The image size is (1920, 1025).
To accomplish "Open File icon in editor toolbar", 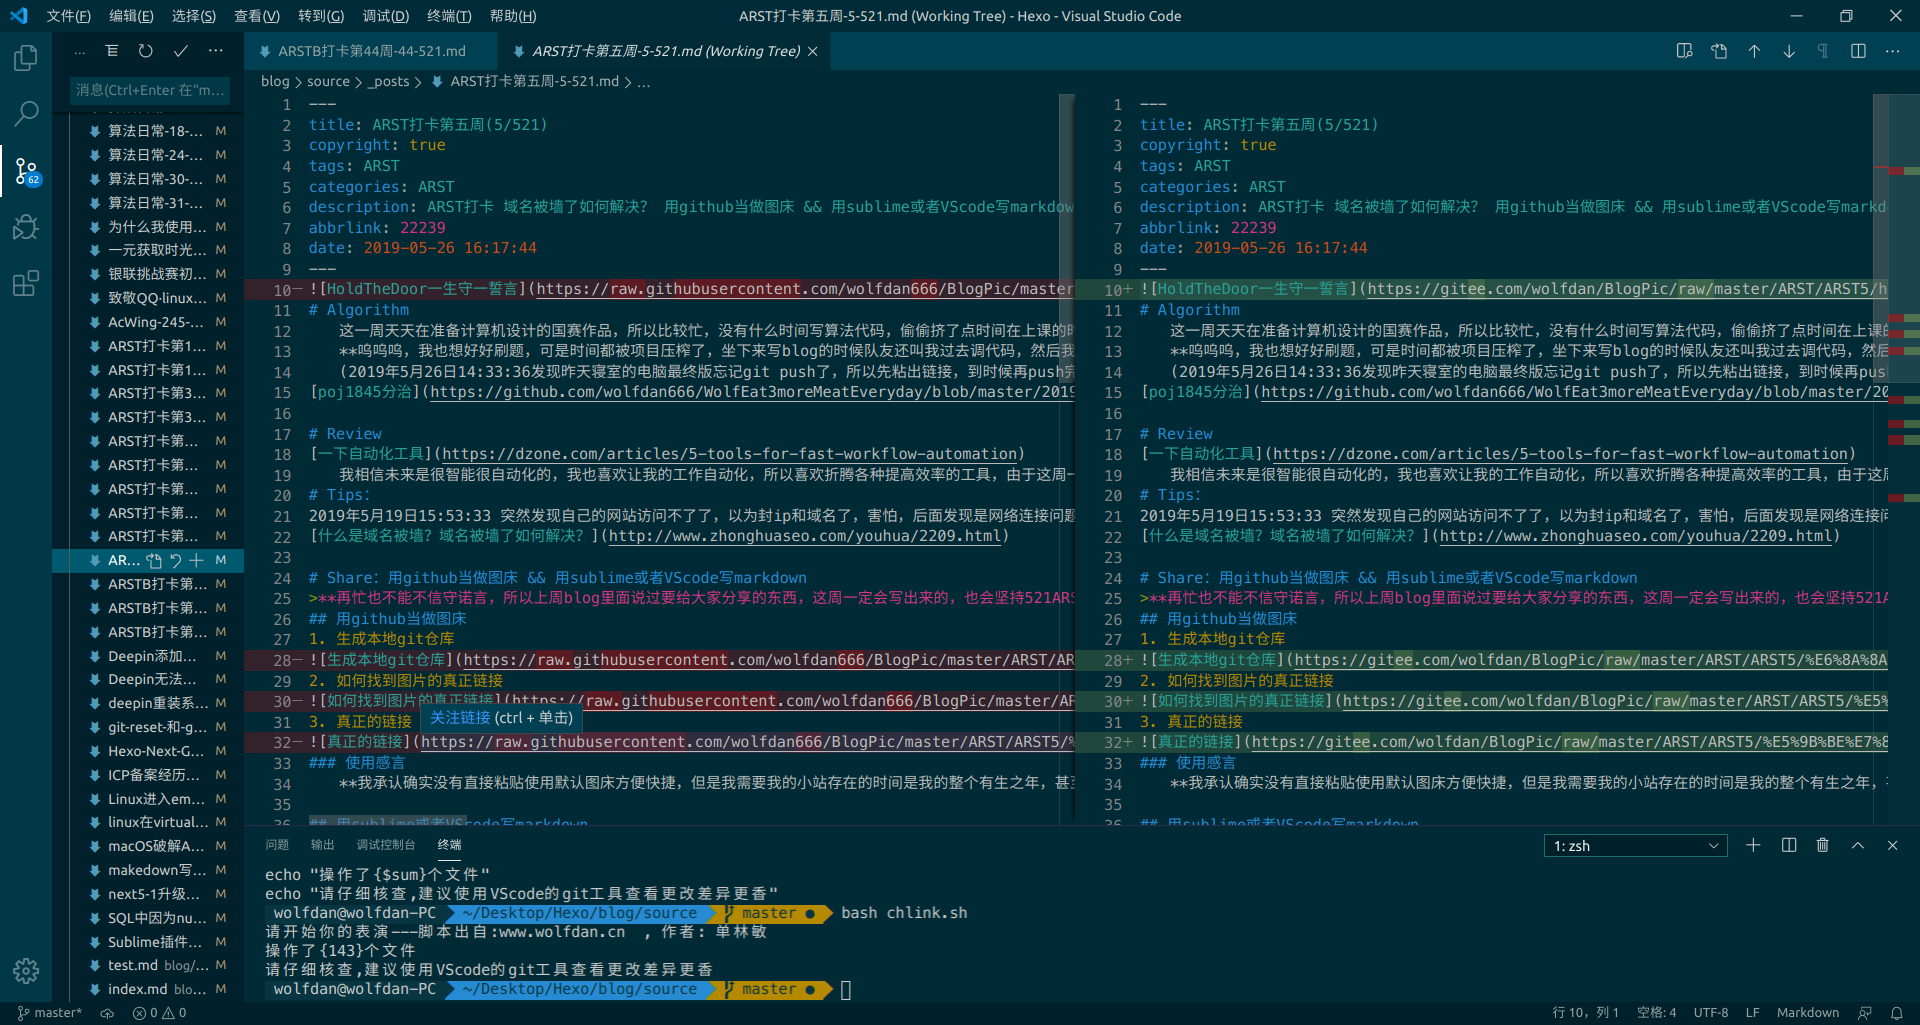I will 1720,51.
